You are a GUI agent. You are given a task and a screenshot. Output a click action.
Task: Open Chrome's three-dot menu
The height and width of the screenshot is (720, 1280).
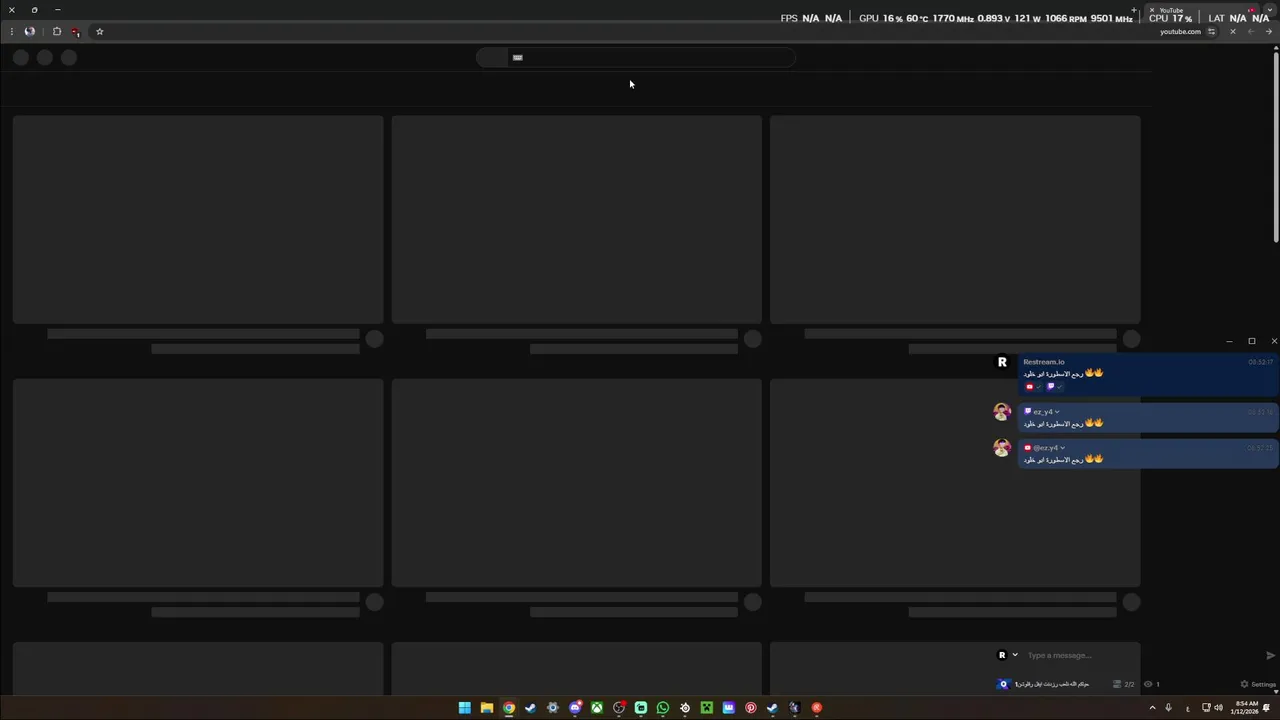click(11, 31)
